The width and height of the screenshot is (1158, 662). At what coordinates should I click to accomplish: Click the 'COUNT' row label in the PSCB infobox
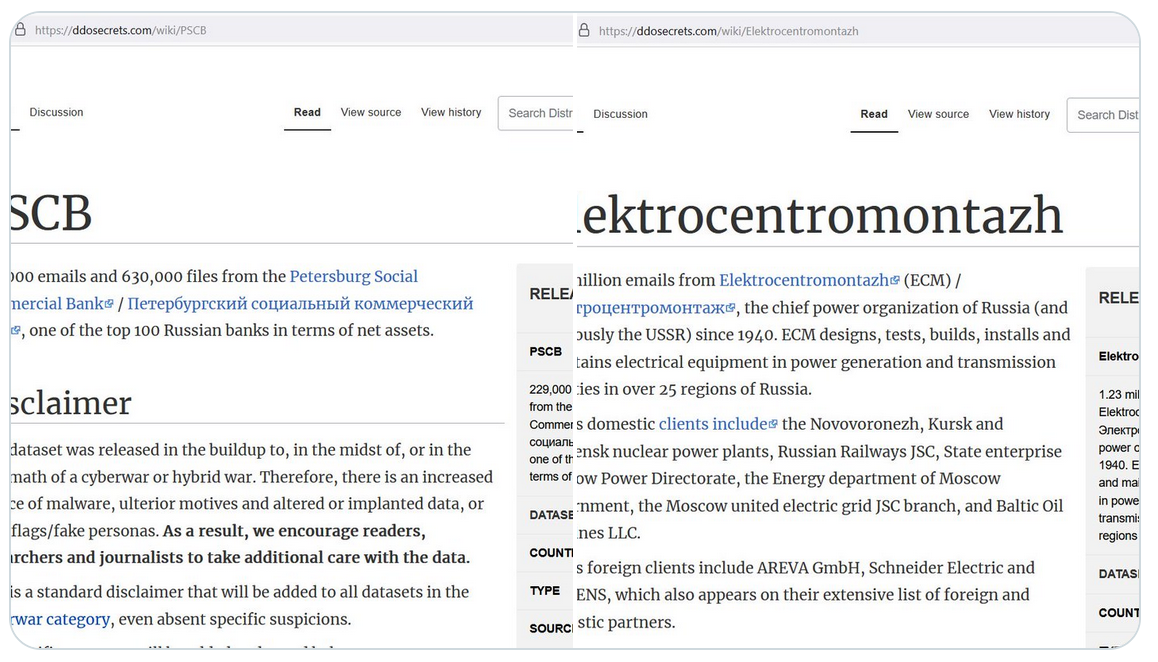coord(551,553)
